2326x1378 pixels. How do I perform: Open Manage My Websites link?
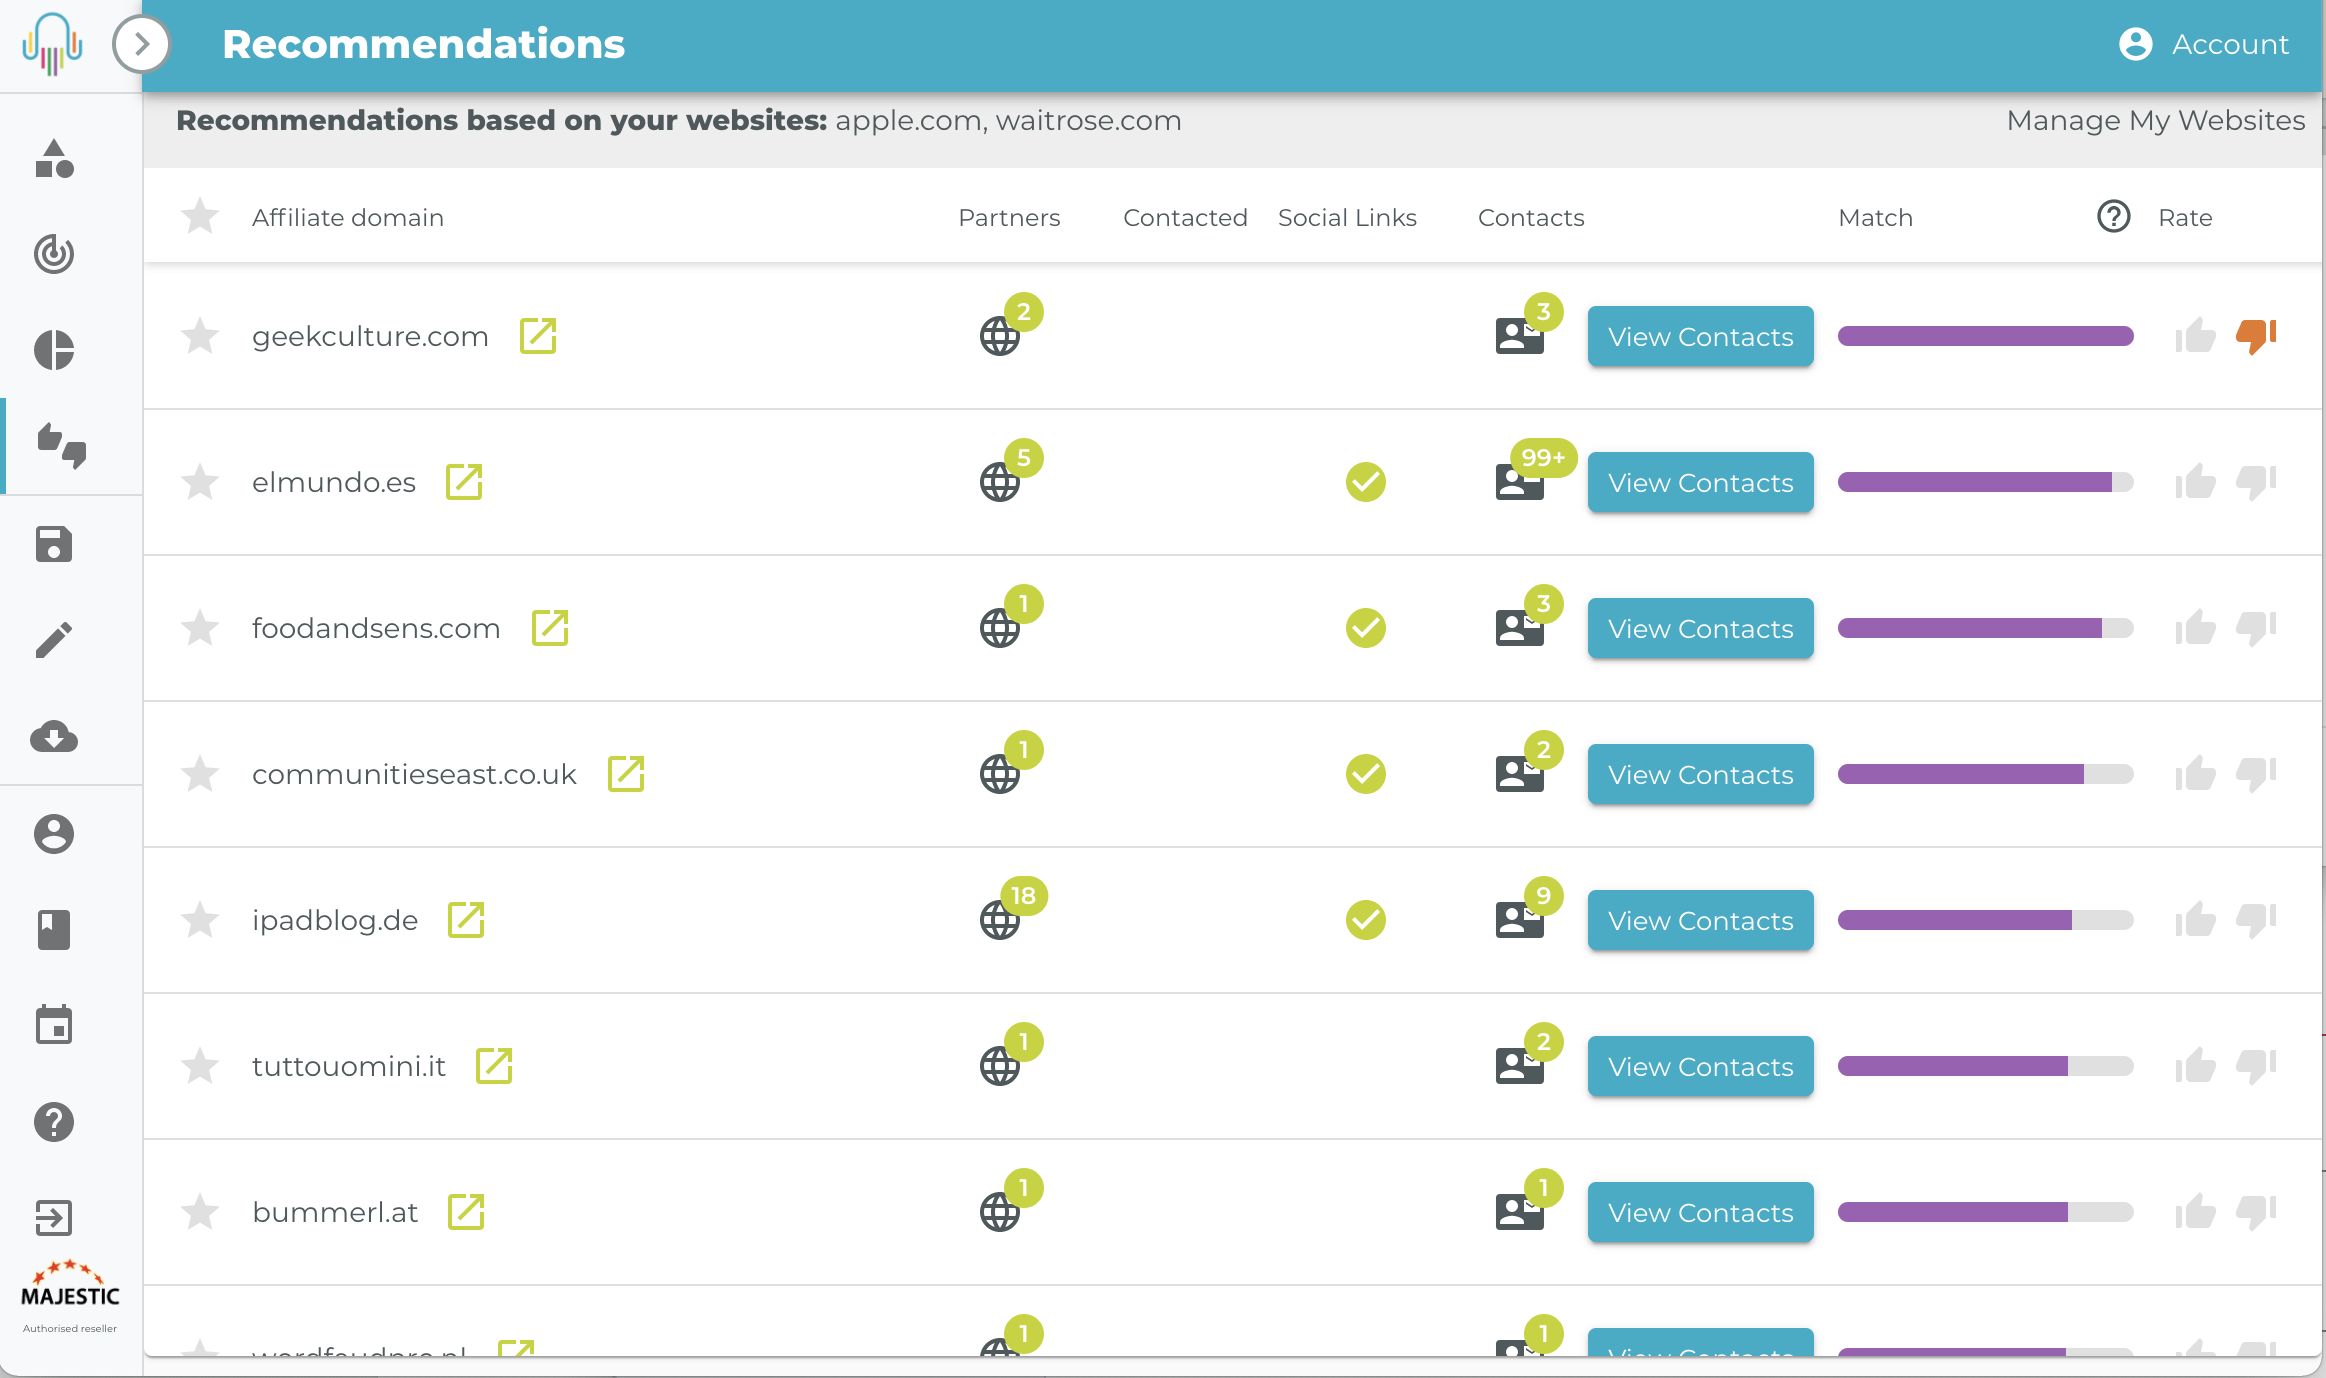click(x=2155, y=120)
